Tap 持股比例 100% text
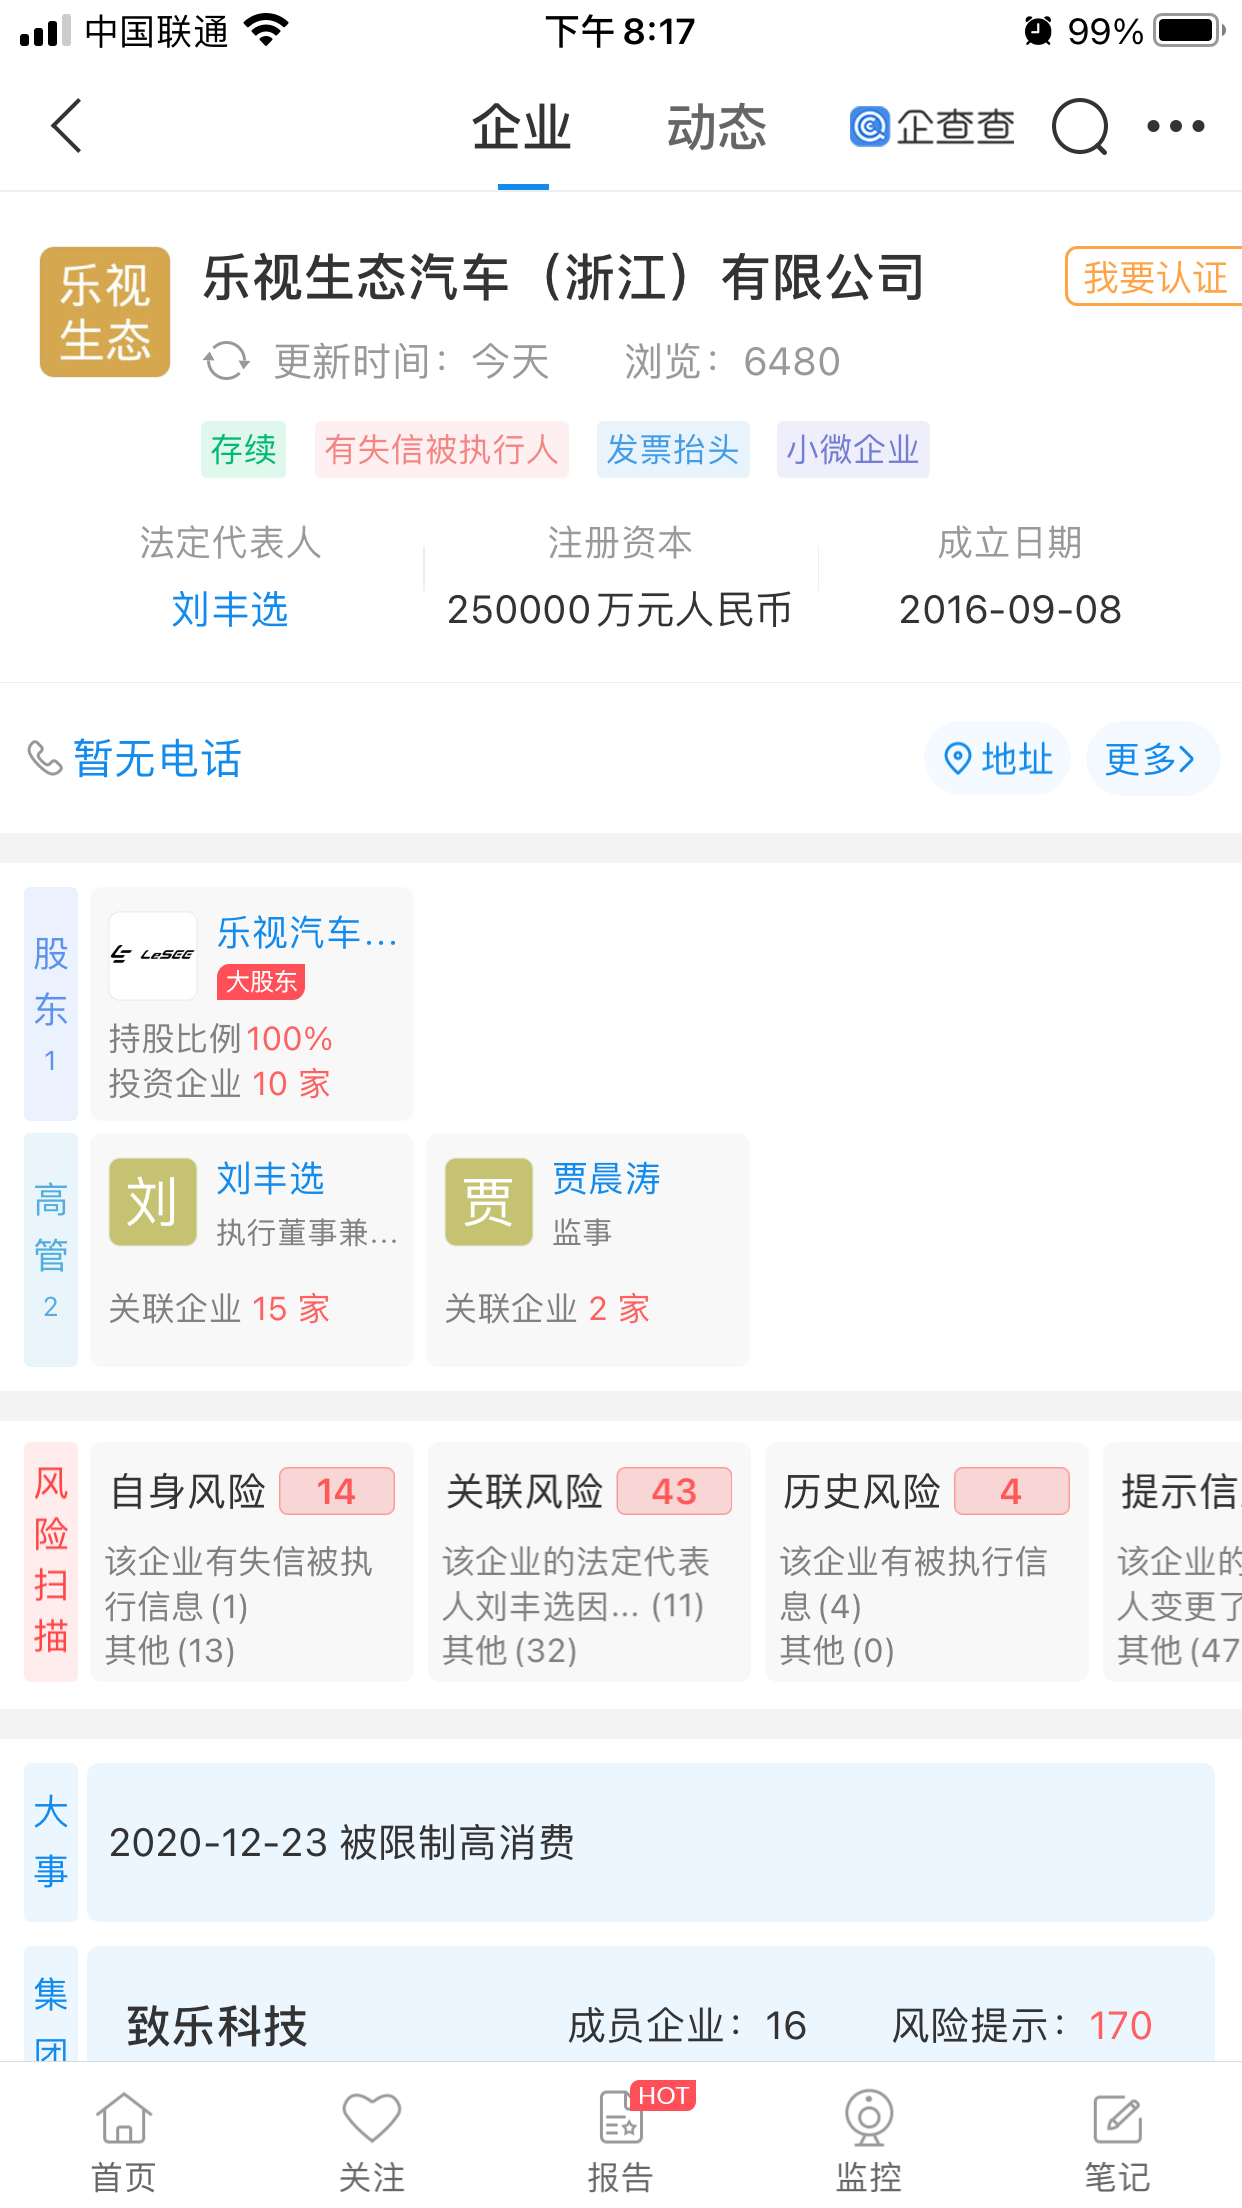This screenshot has height=2208, width=1242. pos(220,1038)
